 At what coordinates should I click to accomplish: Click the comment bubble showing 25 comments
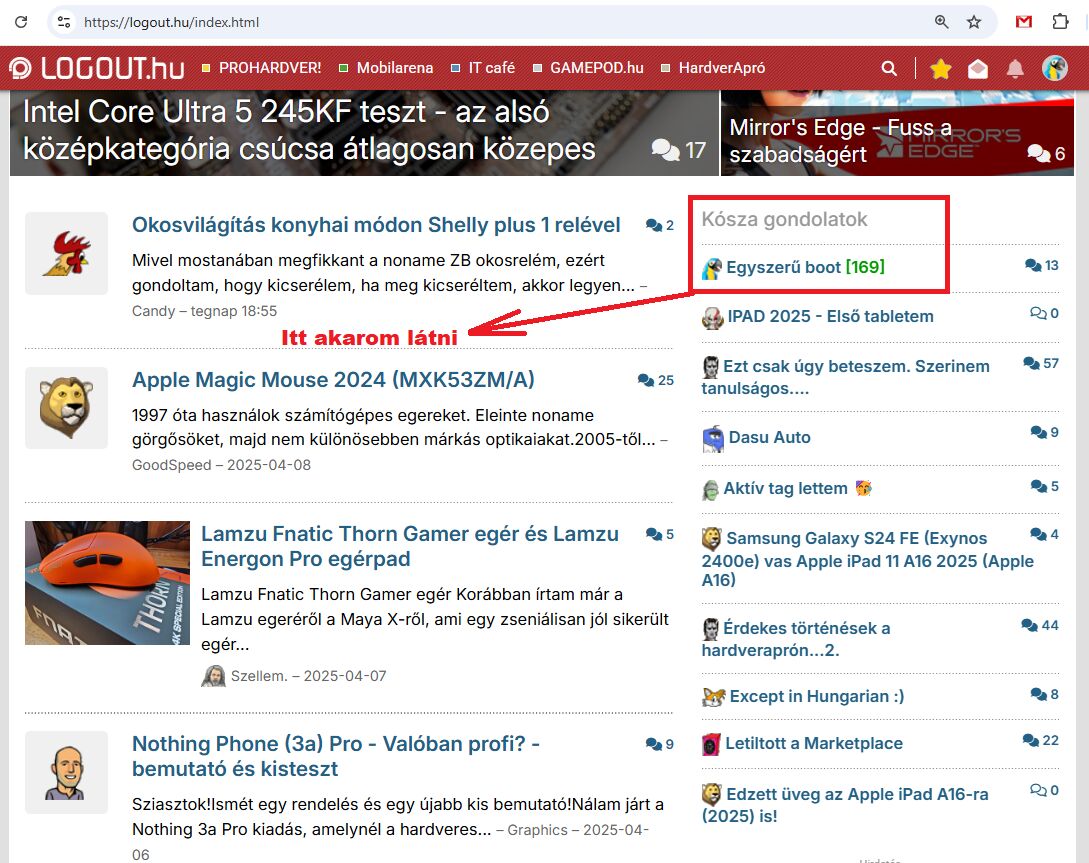click(x=656, y=380)
